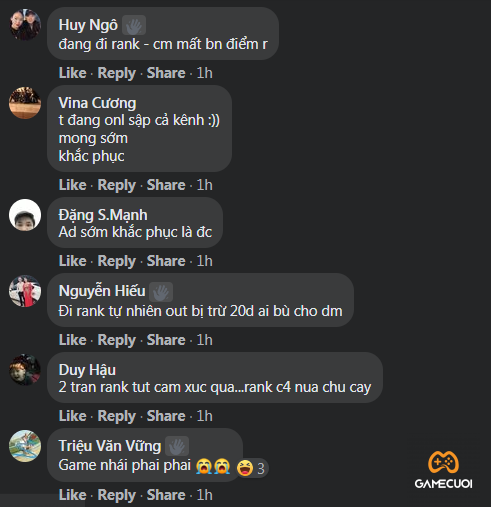Like Nguyễn Hiếu's comment about rank
This screenshot has height=507, width=491.
pyautogui.click(x=73, y=340)
